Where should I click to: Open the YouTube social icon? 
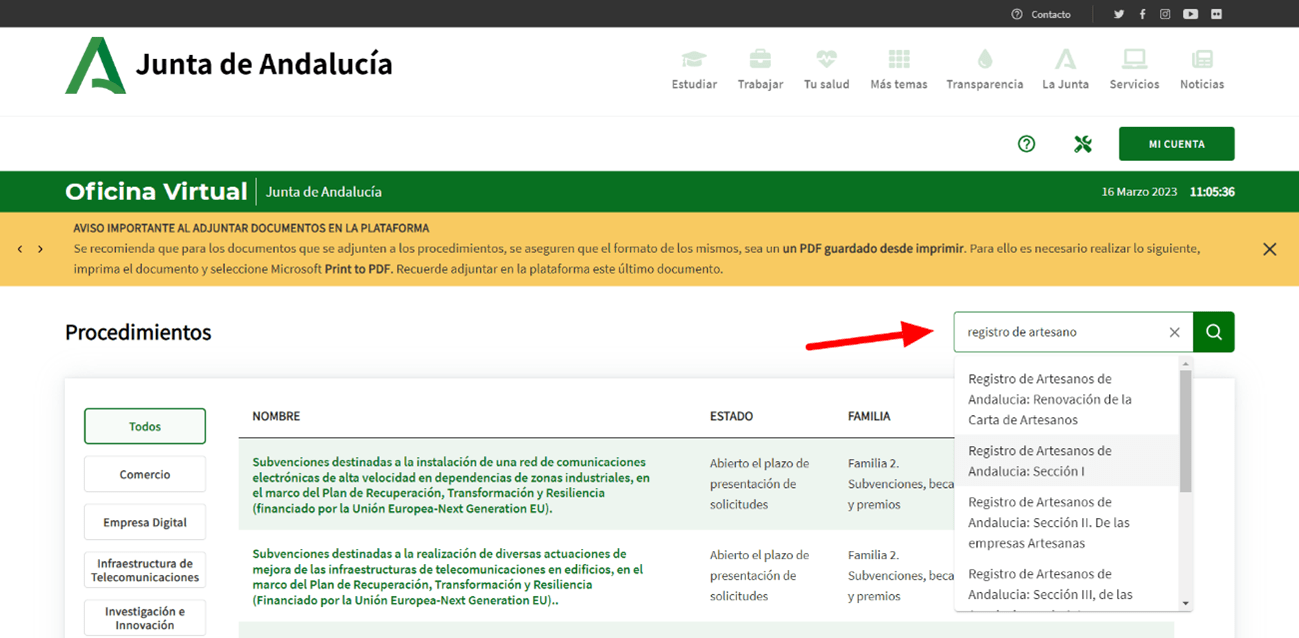[1190, 14]
